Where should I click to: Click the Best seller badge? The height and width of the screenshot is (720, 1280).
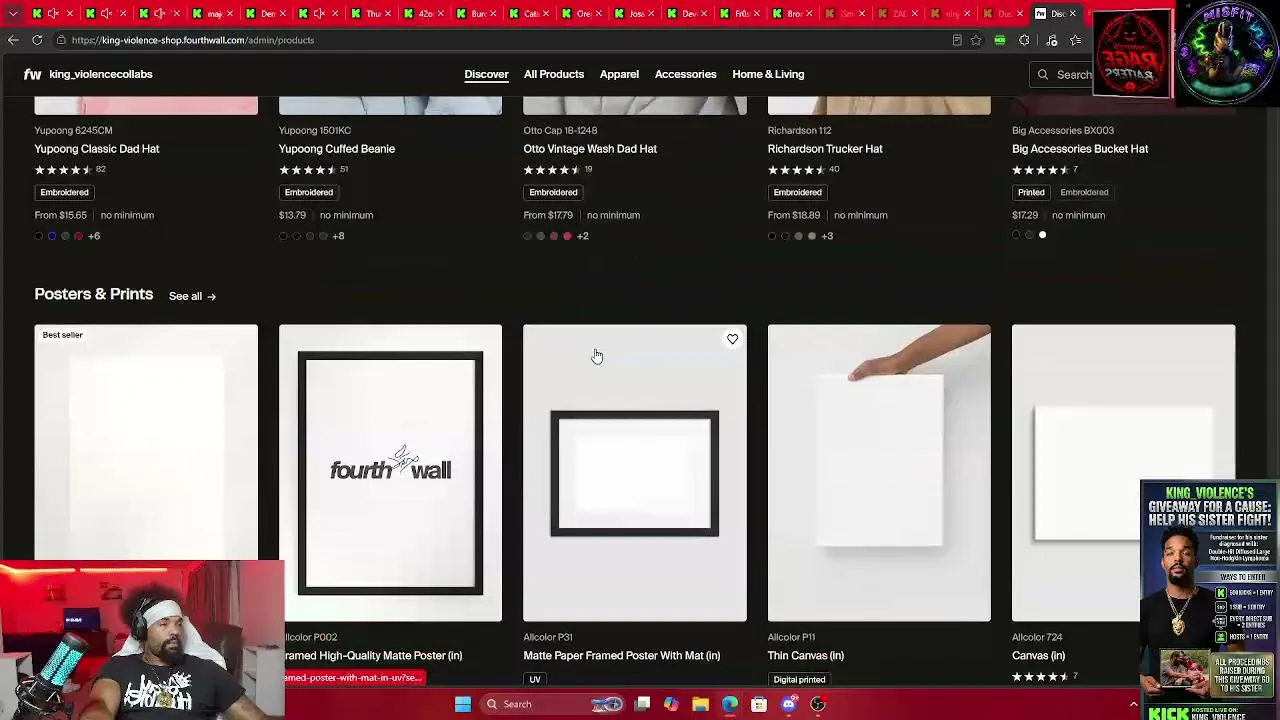(63, 335)
